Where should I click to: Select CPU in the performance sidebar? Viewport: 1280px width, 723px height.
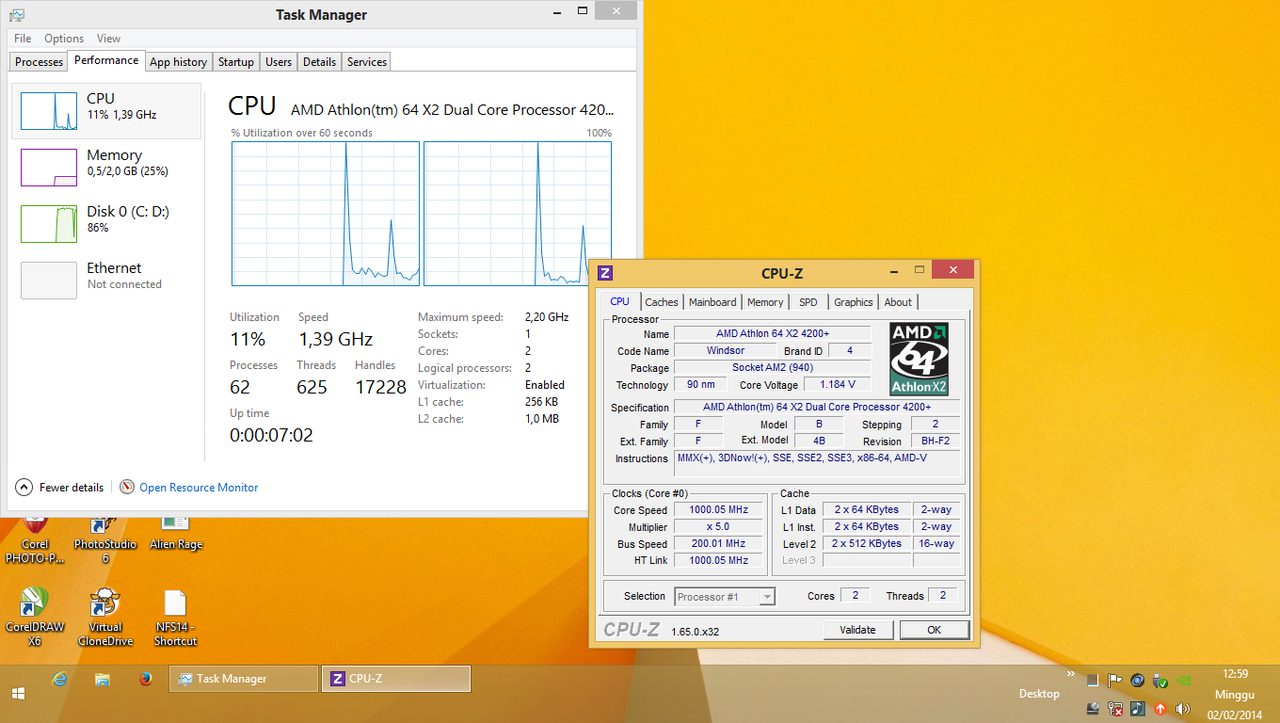coord(106,111)
